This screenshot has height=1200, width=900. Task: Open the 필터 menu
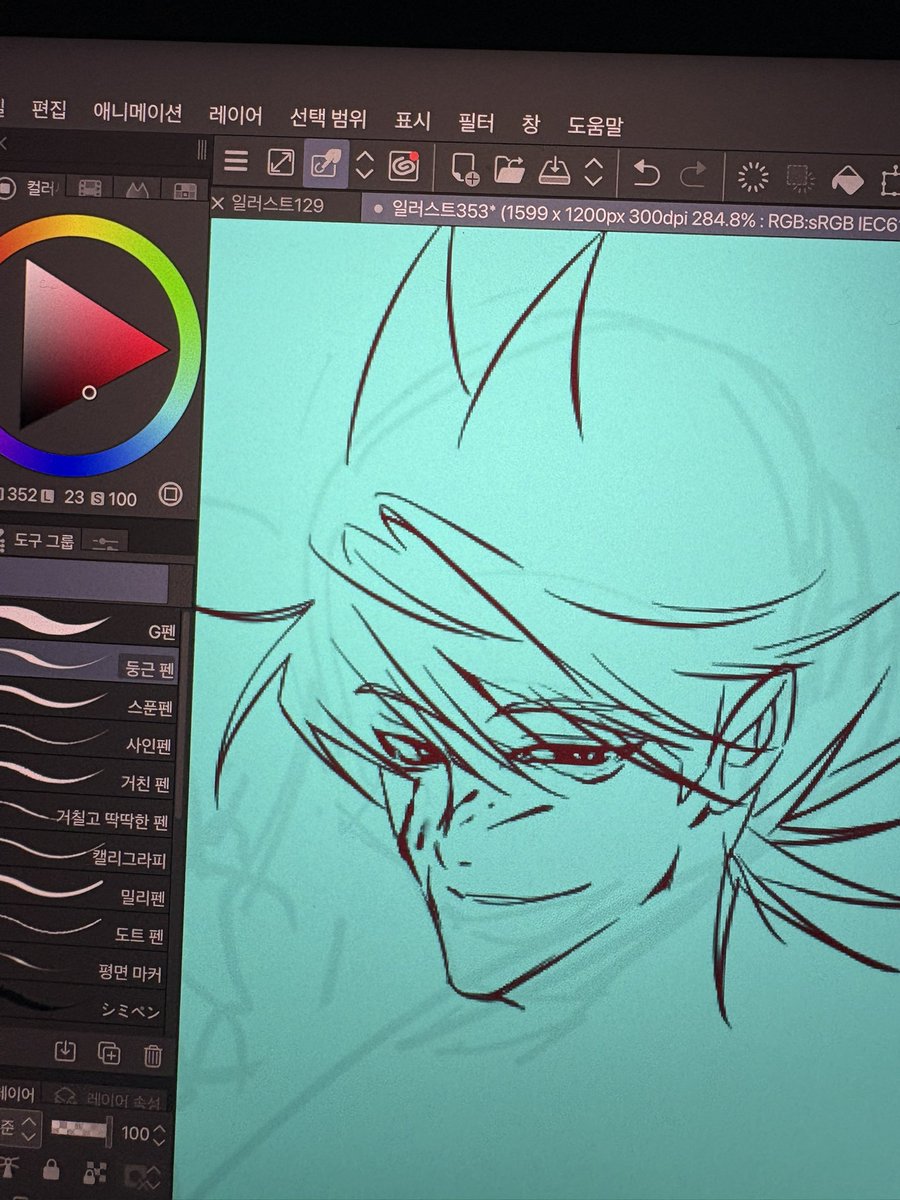point(476,123)
